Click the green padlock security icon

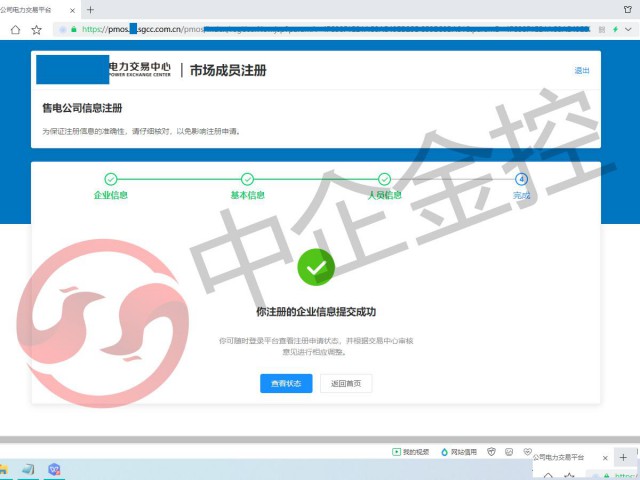tap(74, 29)
